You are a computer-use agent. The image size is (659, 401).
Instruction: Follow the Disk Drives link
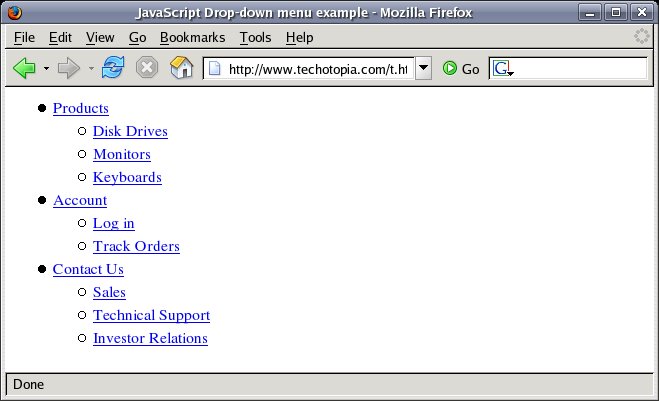(130, 131)
